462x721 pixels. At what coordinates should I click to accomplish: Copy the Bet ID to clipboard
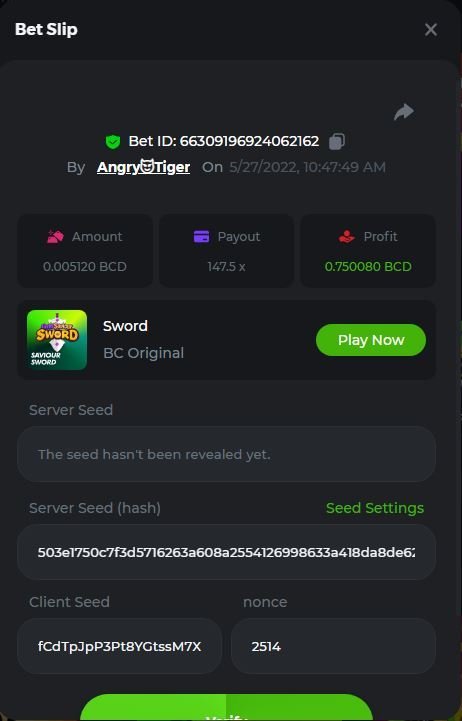(337, 141)
